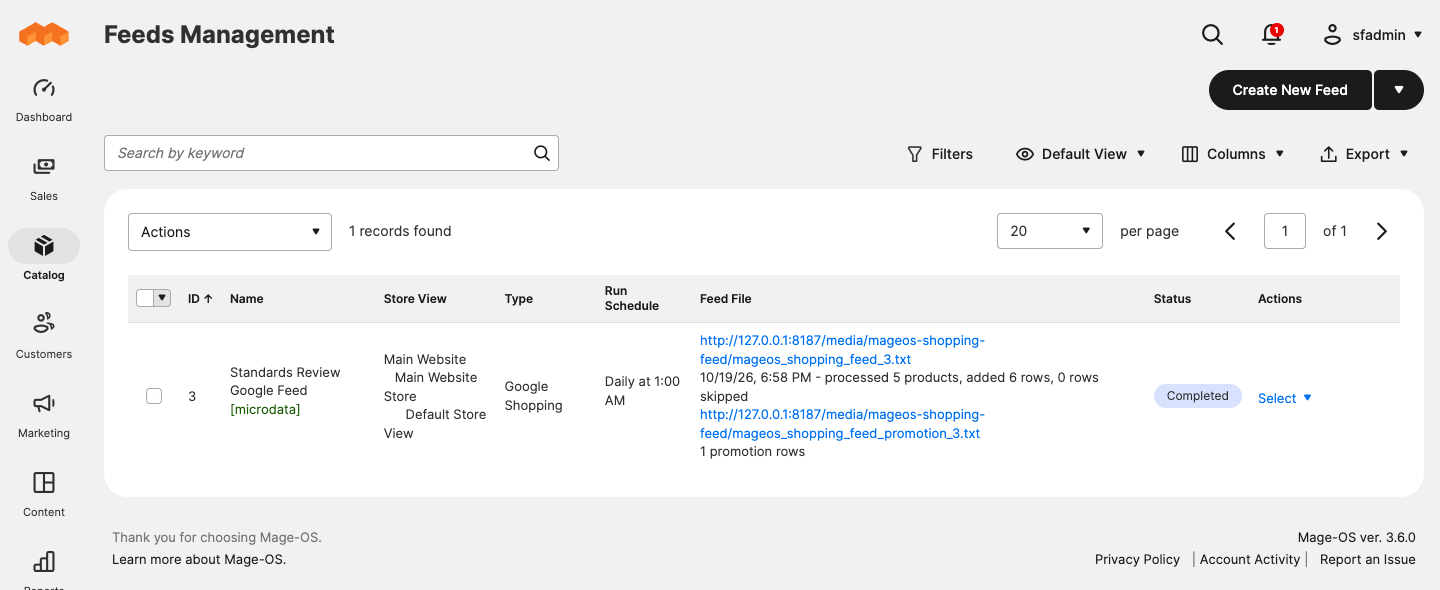The image size is (1440, 590).
Task: Click the Mage-OS logo icon
Action: pos(44,35)
